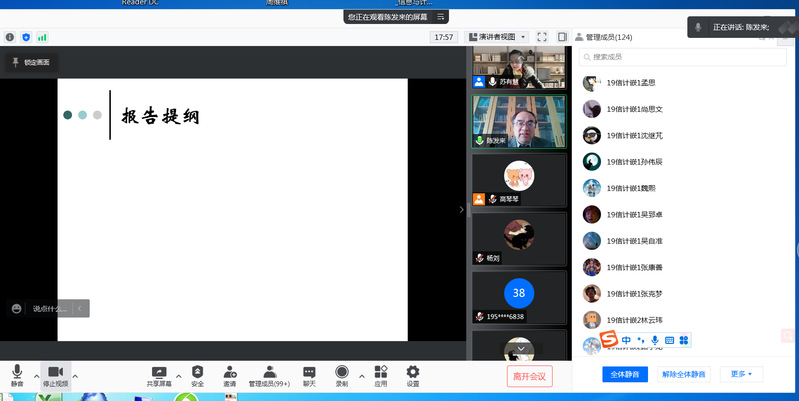Open meeting settings gear
The height and width of the screenshot is (401, 799).
pos(413,374)
